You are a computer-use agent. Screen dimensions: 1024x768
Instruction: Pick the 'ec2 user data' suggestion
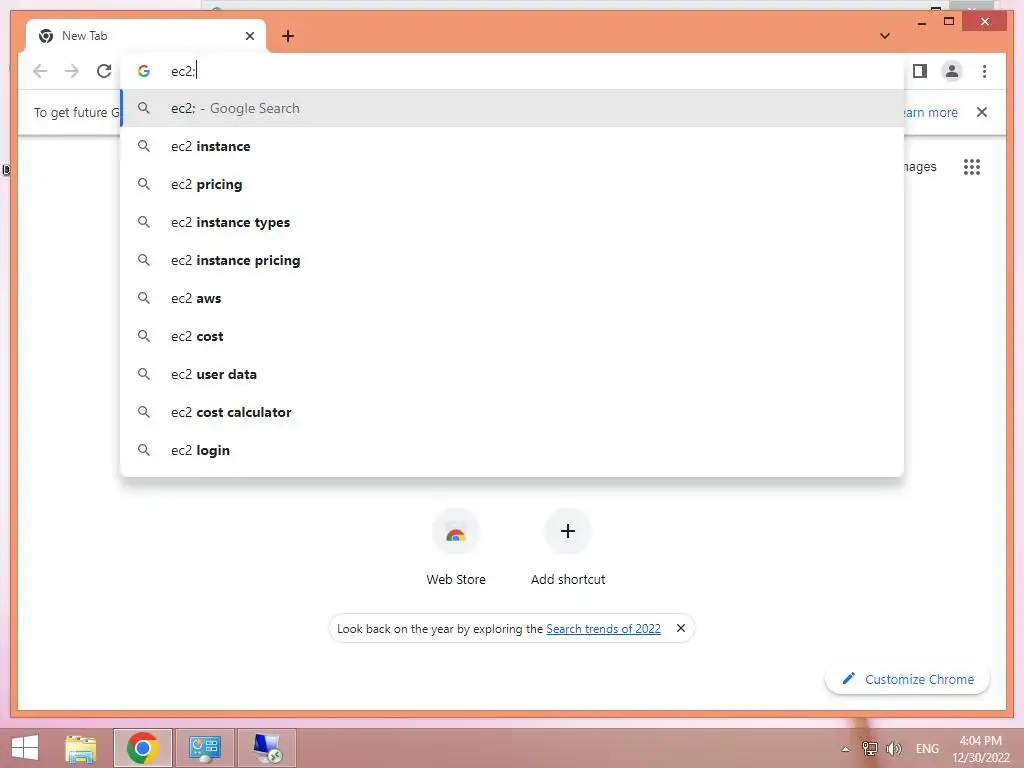[513, 374]
